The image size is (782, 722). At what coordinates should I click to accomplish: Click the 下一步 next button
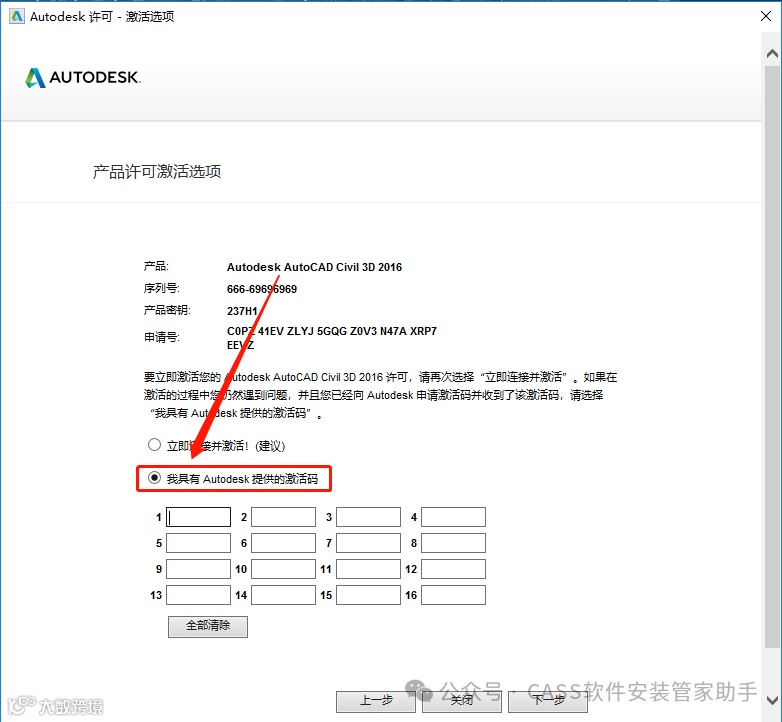point(548,701)
